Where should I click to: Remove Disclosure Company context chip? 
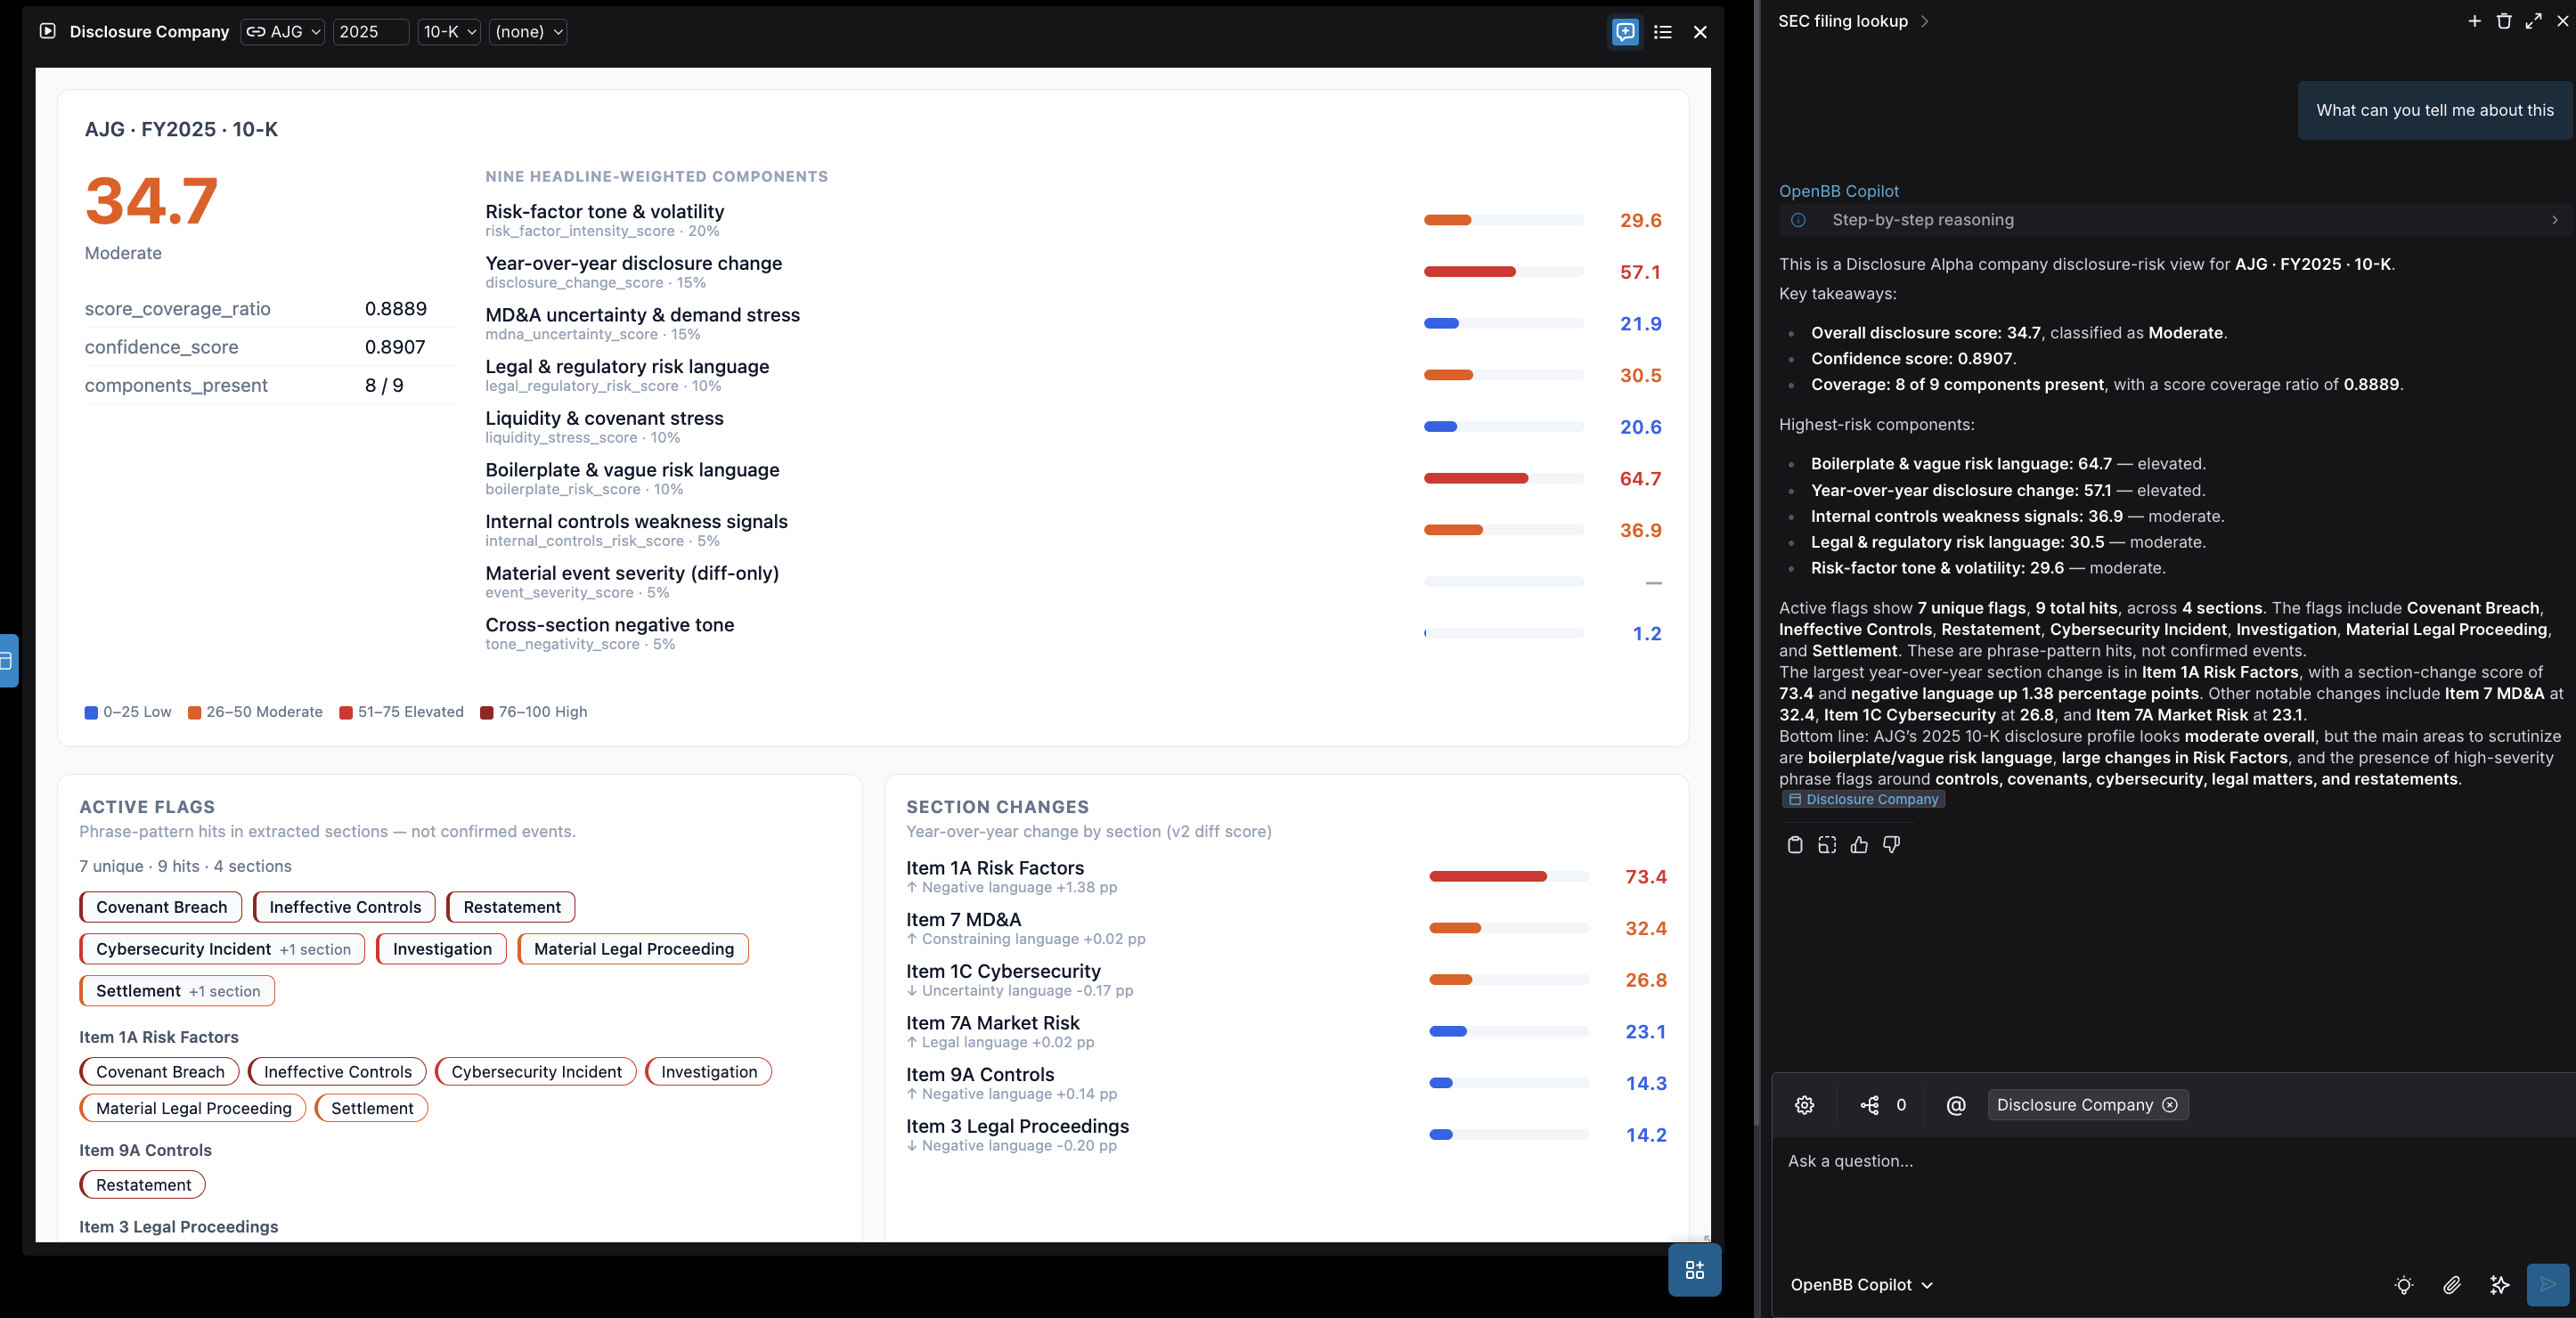click(2170, 1105)
